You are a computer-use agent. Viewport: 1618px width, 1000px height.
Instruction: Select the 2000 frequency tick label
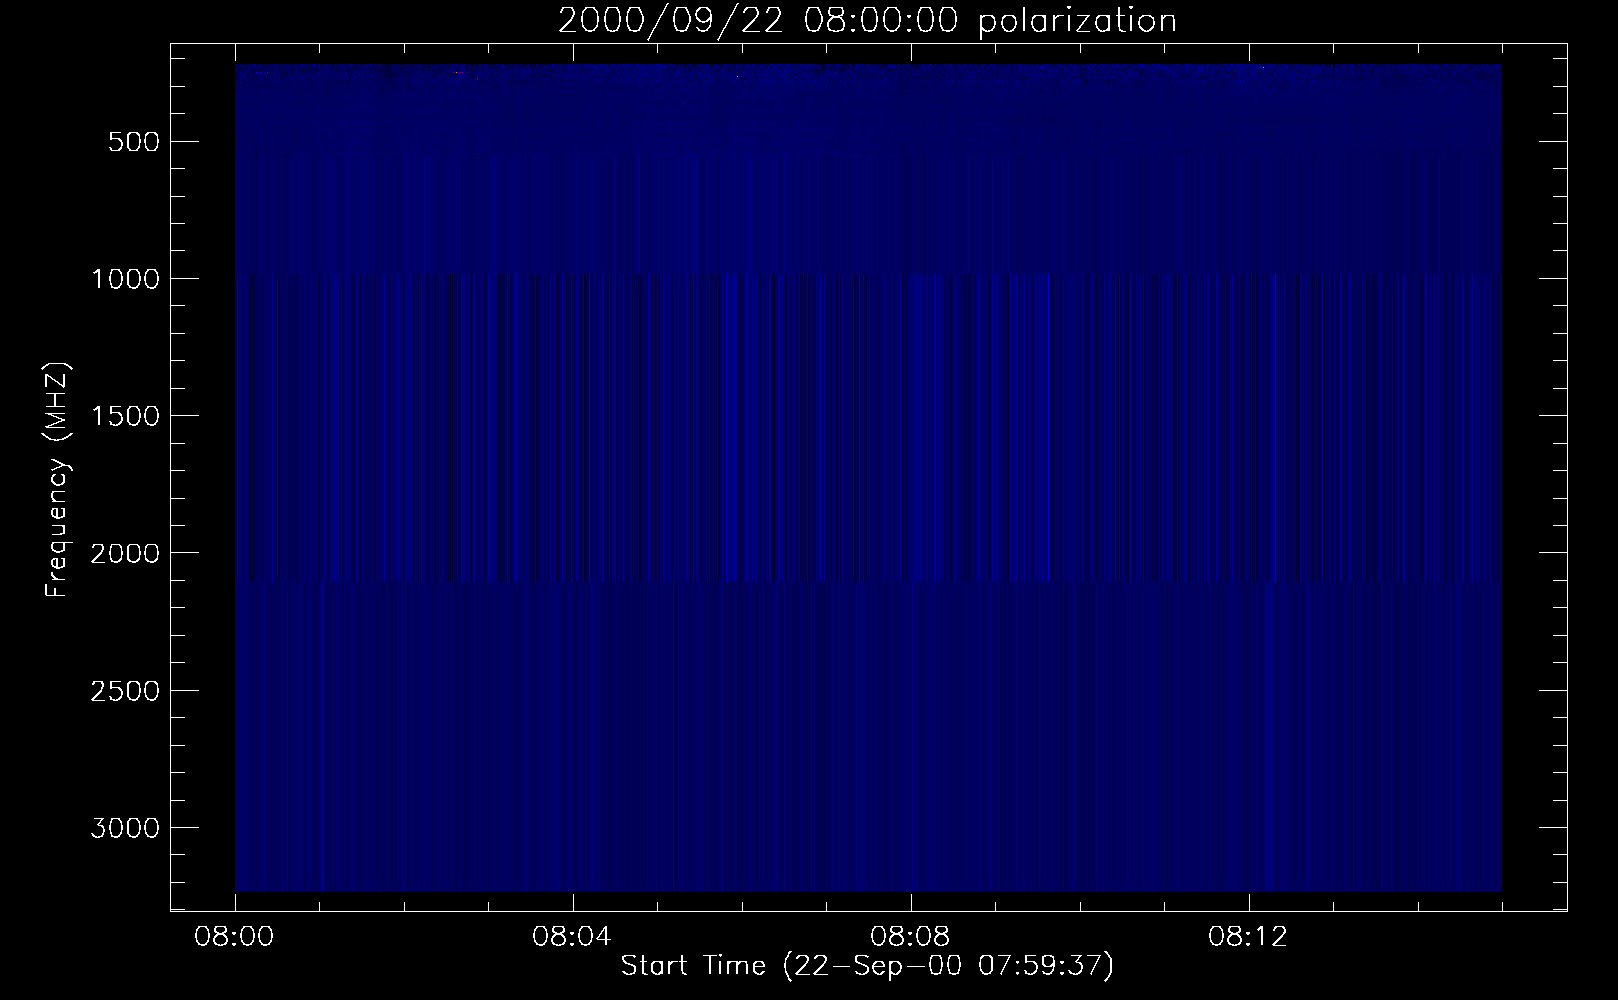coord(125,553)
